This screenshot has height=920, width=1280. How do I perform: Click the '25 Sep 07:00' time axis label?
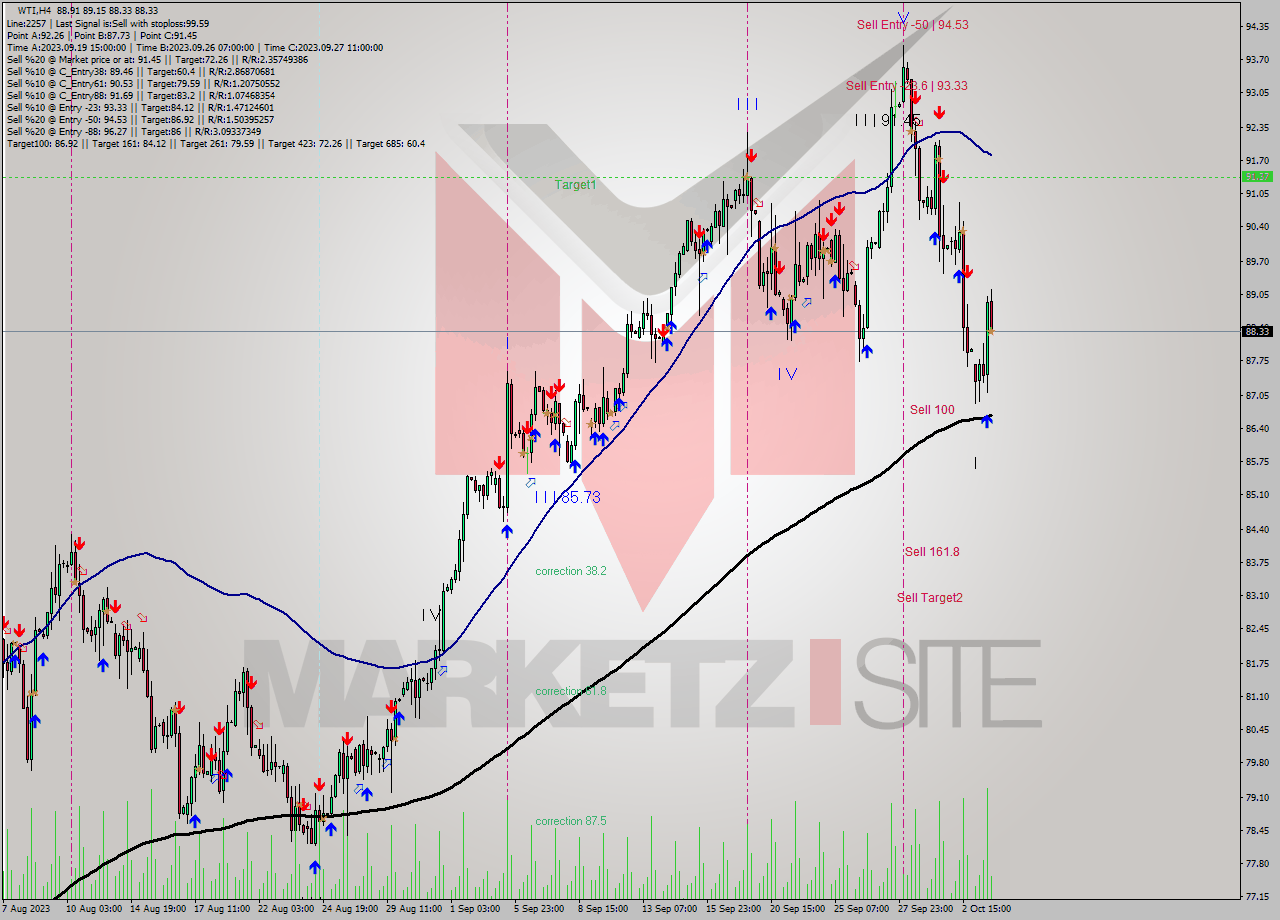click(x=862, y=909)
